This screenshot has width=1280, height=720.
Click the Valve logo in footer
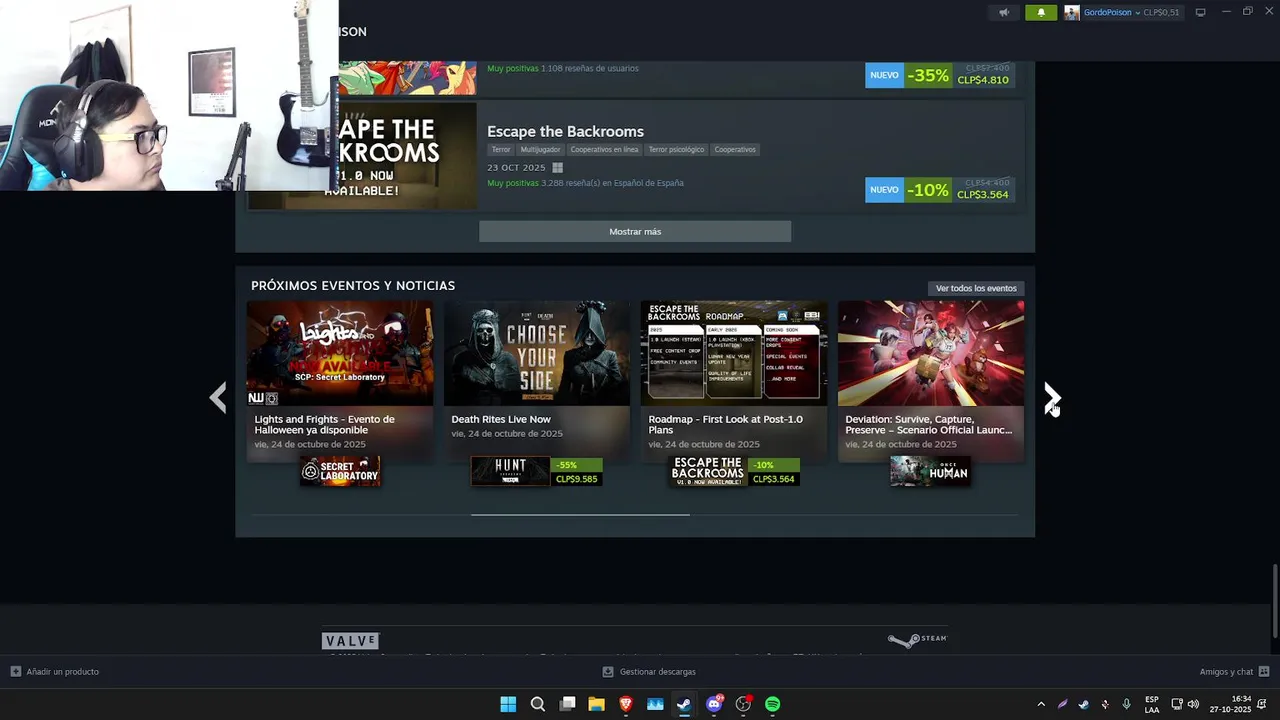click(350, 641)
